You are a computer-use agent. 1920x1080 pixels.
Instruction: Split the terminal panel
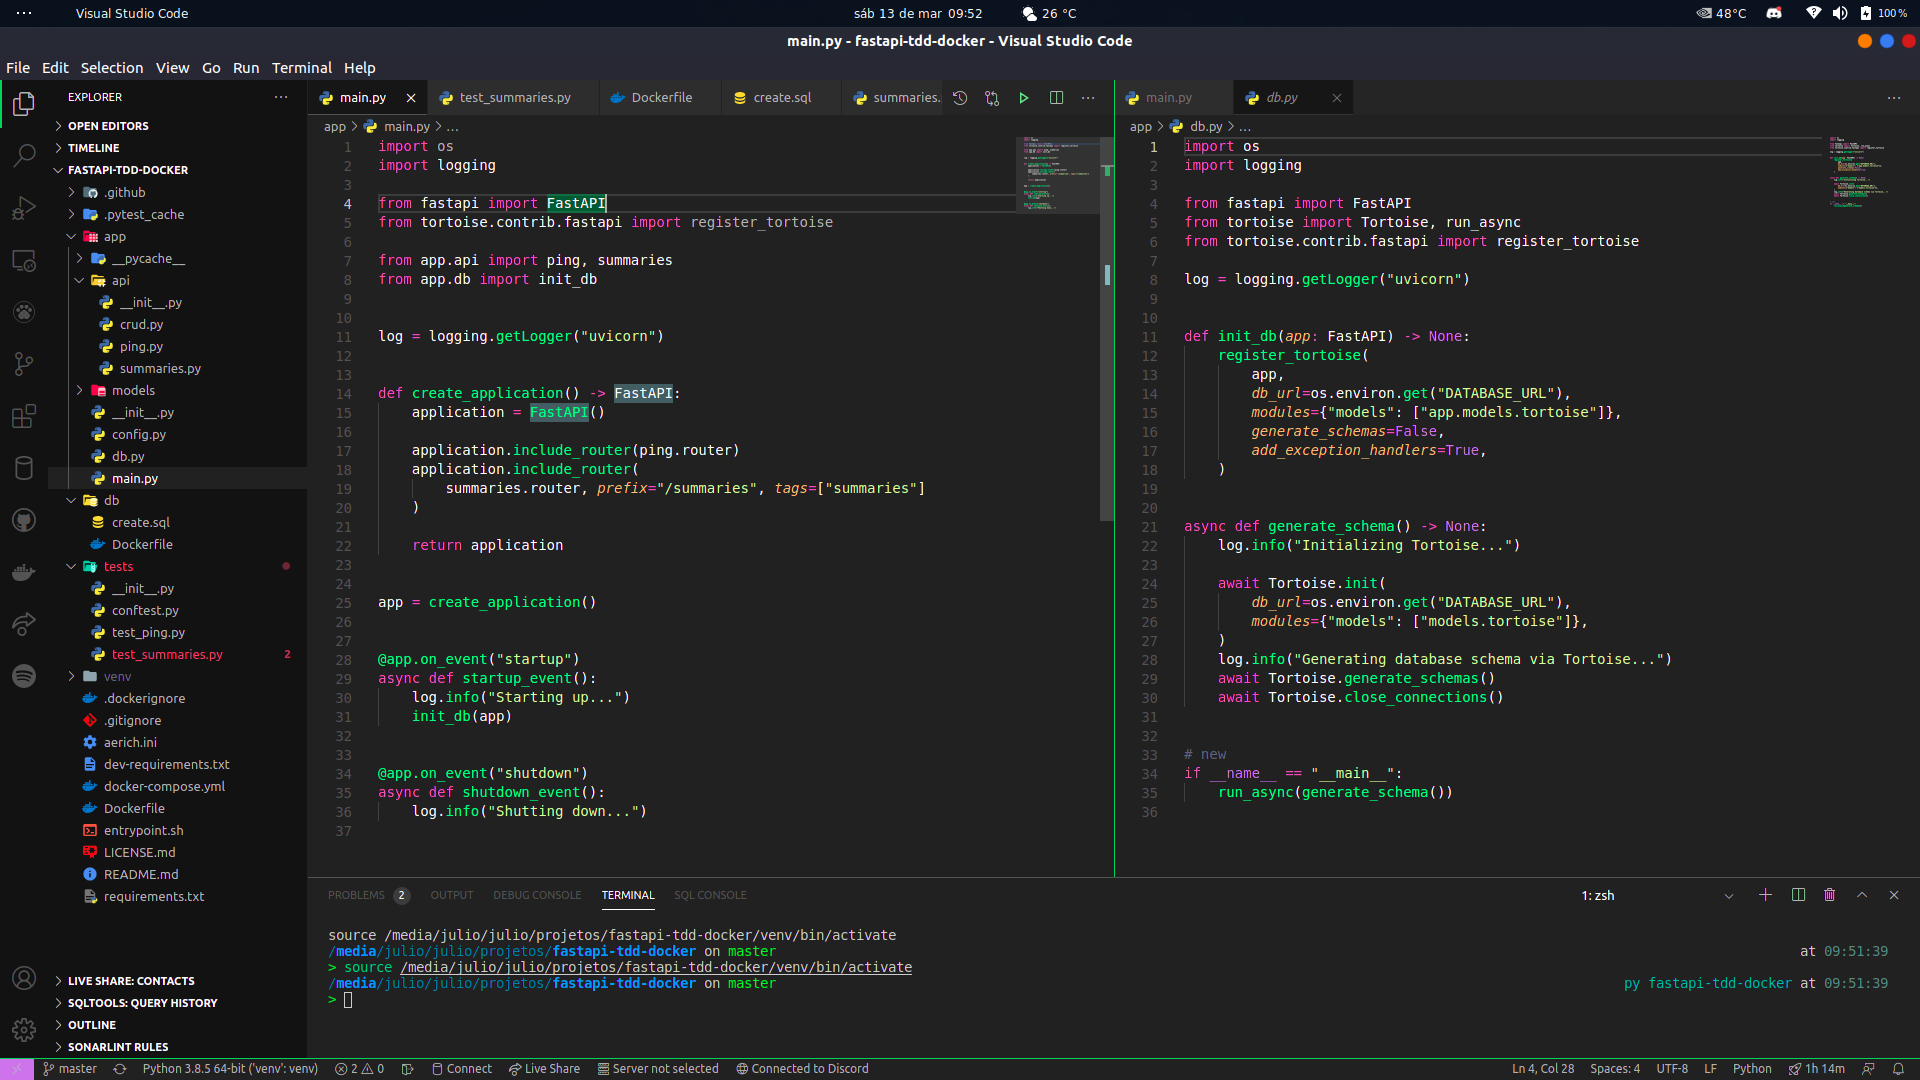[1798, 895]
